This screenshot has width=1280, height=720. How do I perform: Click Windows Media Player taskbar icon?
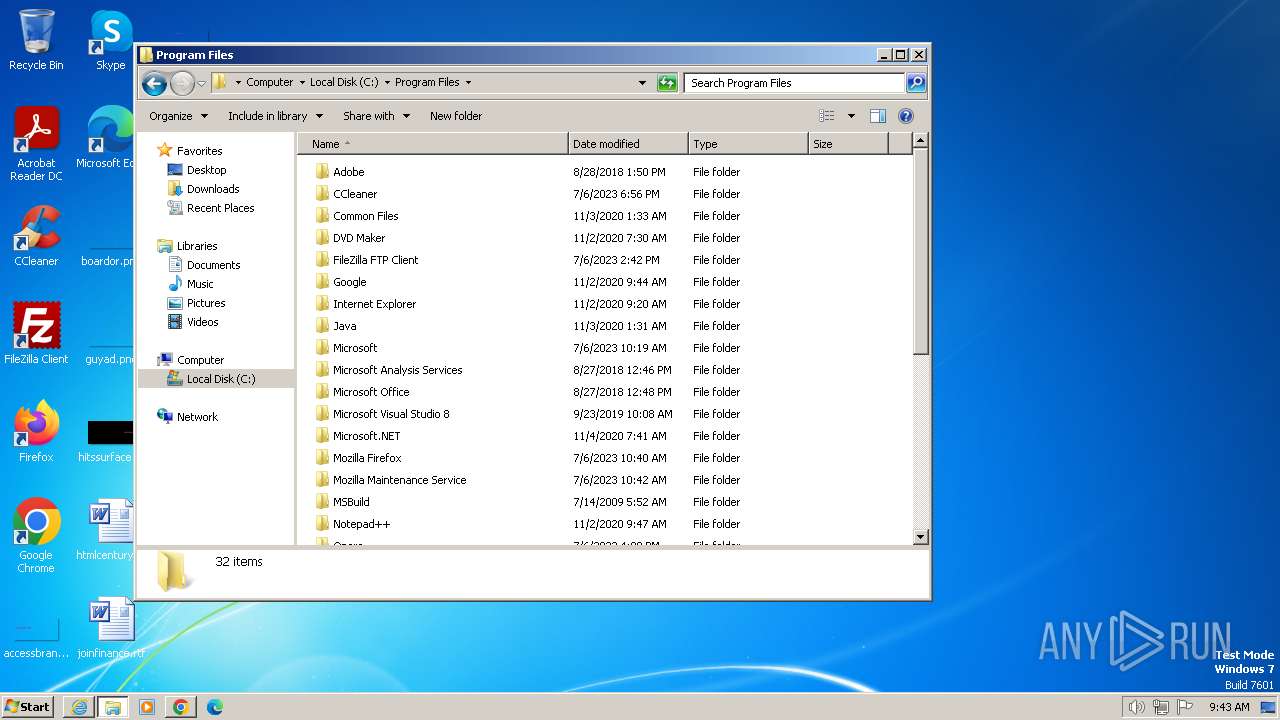[x=146, y=707]
